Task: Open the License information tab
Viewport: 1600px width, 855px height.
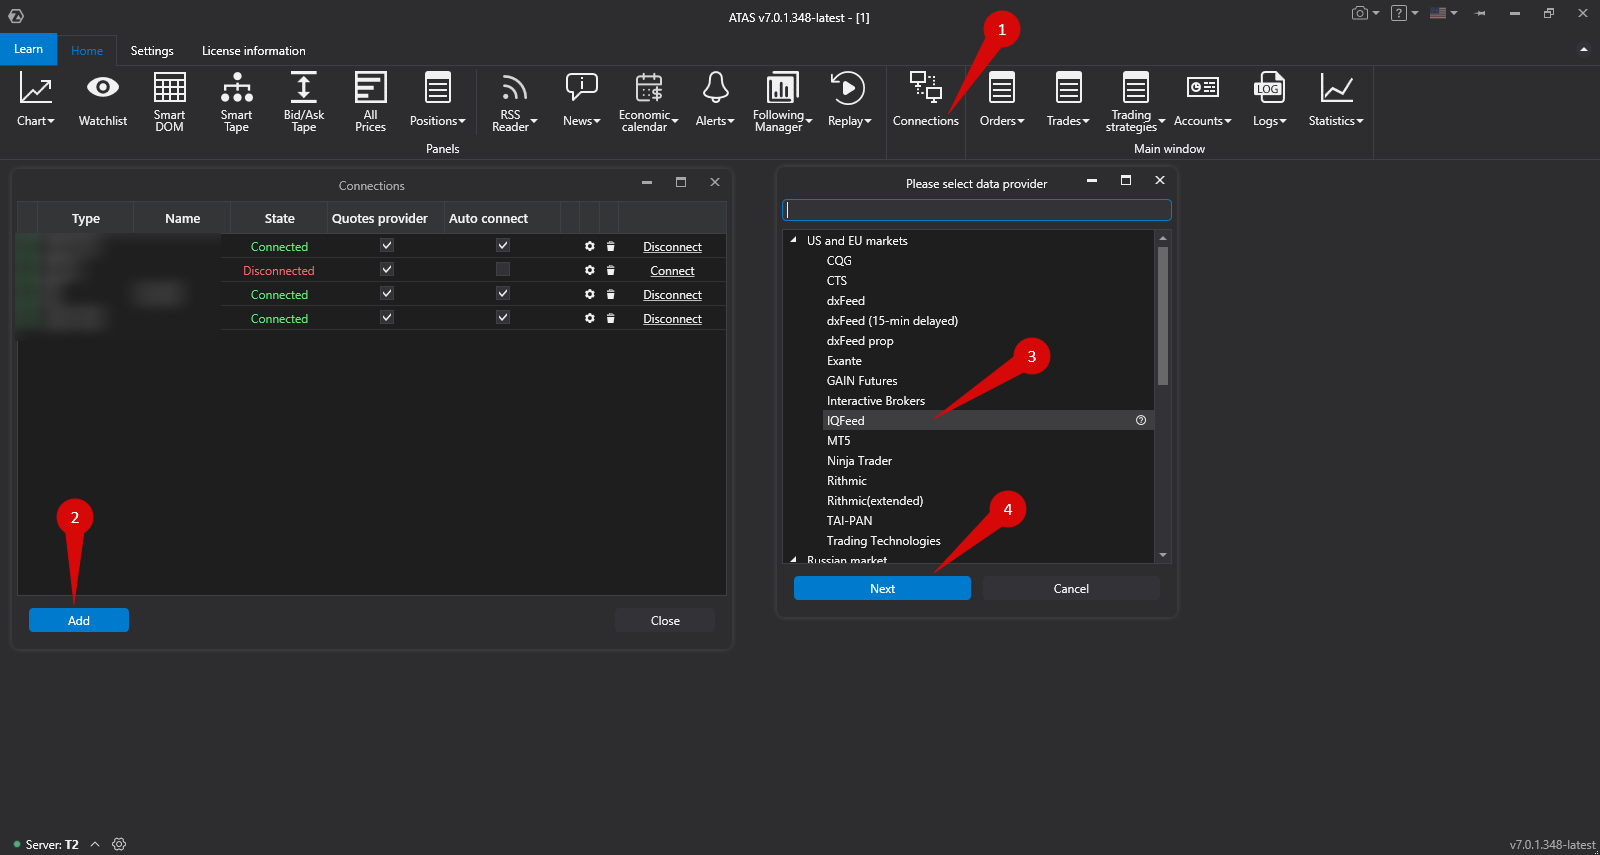Action: (253, 51)
